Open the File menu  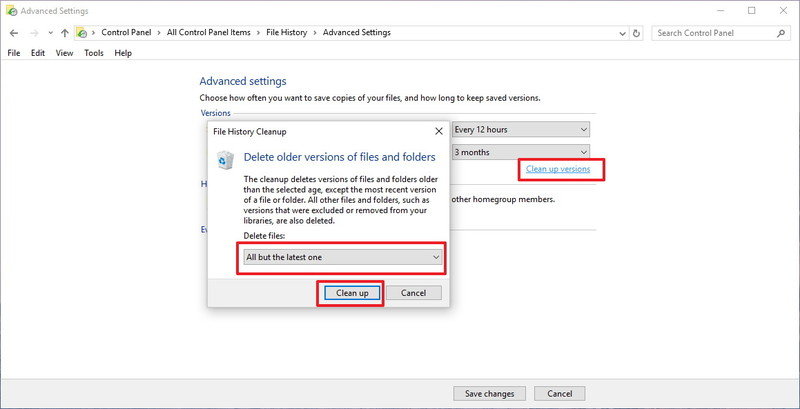(x=14, y=53)
